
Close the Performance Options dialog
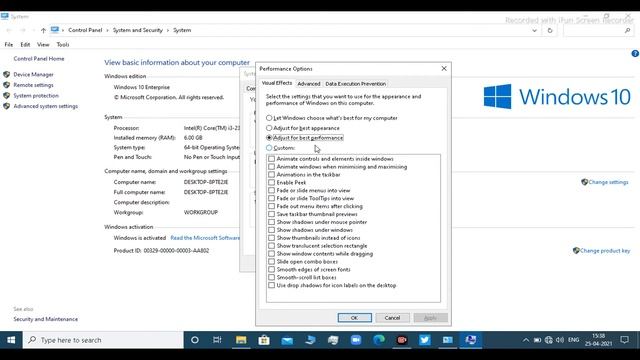pyautogui.click(x=444, y=69)
